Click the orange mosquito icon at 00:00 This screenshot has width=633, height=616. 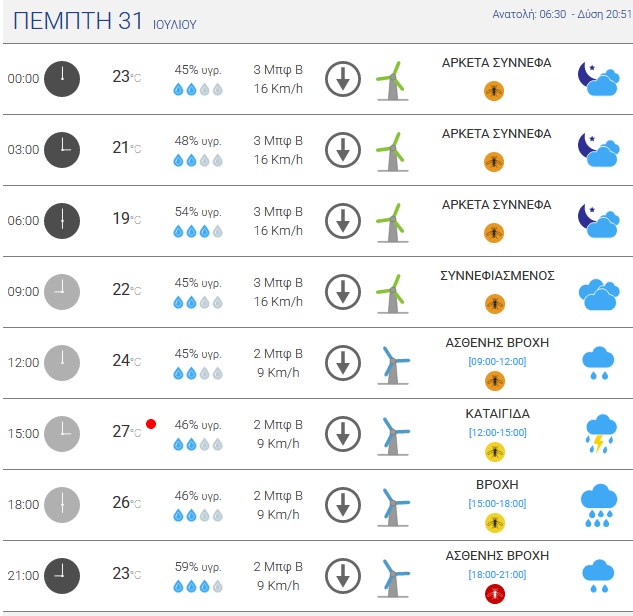[494, 90]
